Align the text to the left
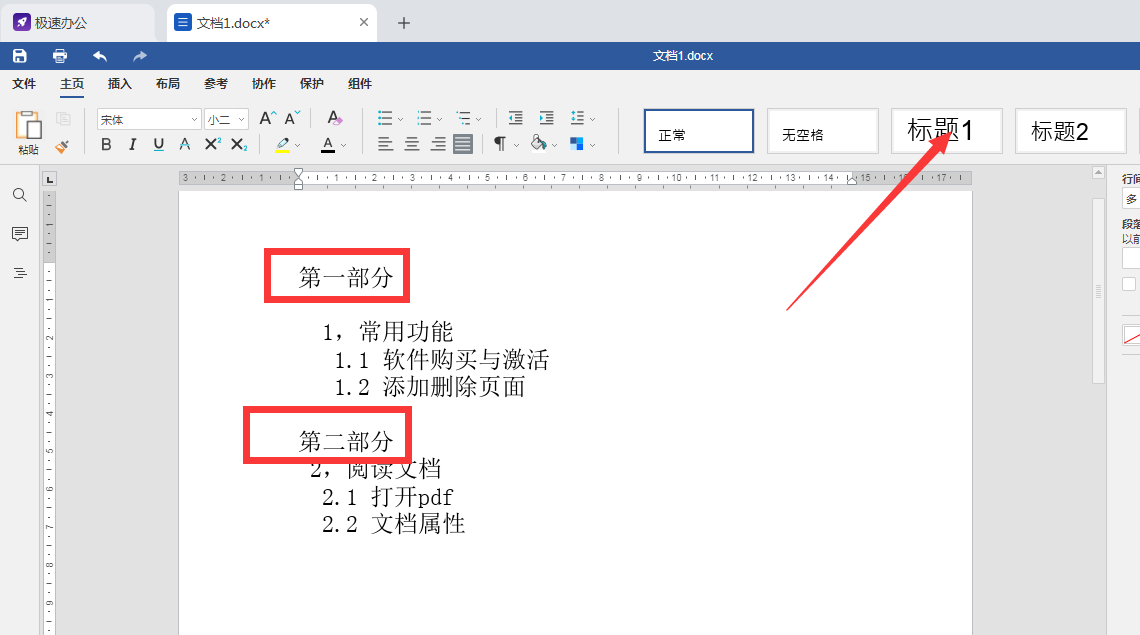This screenshot has height=635, width=1140. pos(385,144)
